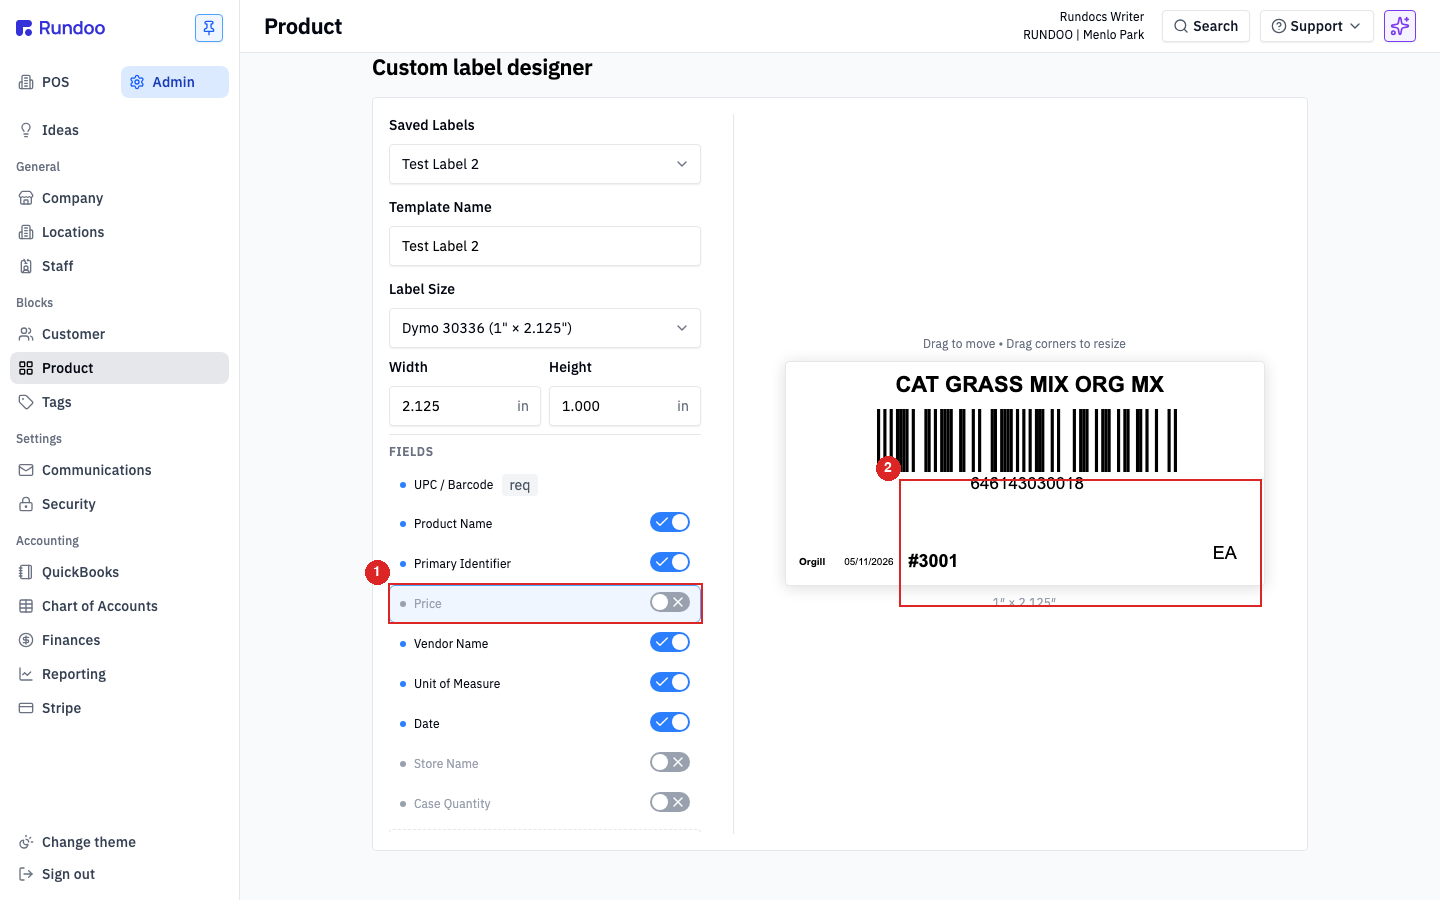Open the Saved Labels dropdown
Viewport: 1440px width, 900px height.
pyautogui.click(x=545, y=164)
